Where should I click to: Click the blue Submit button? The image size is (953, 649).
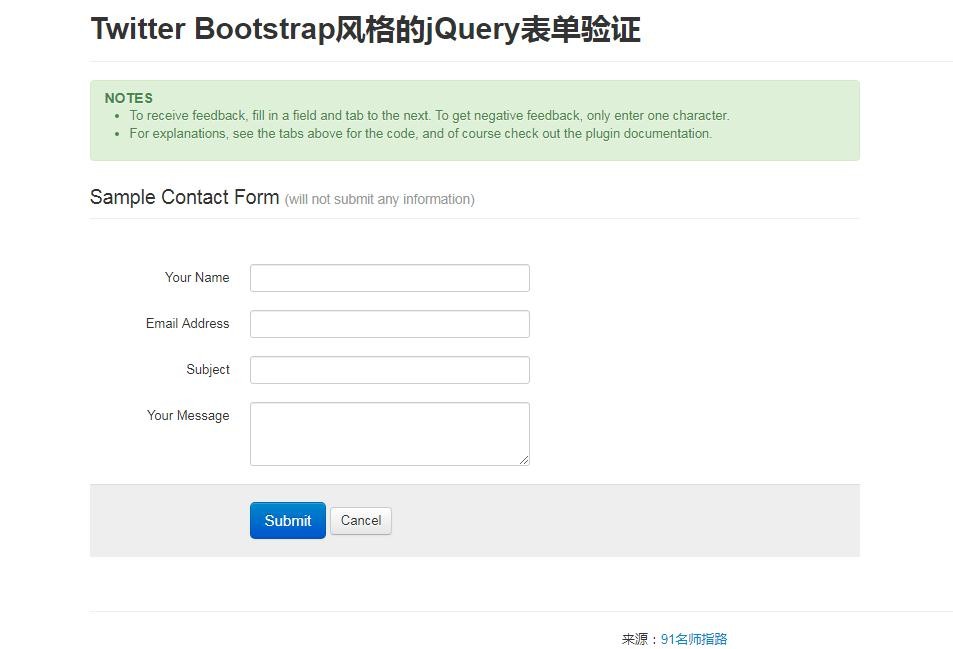pyautogui.click(x=287, y=520)
